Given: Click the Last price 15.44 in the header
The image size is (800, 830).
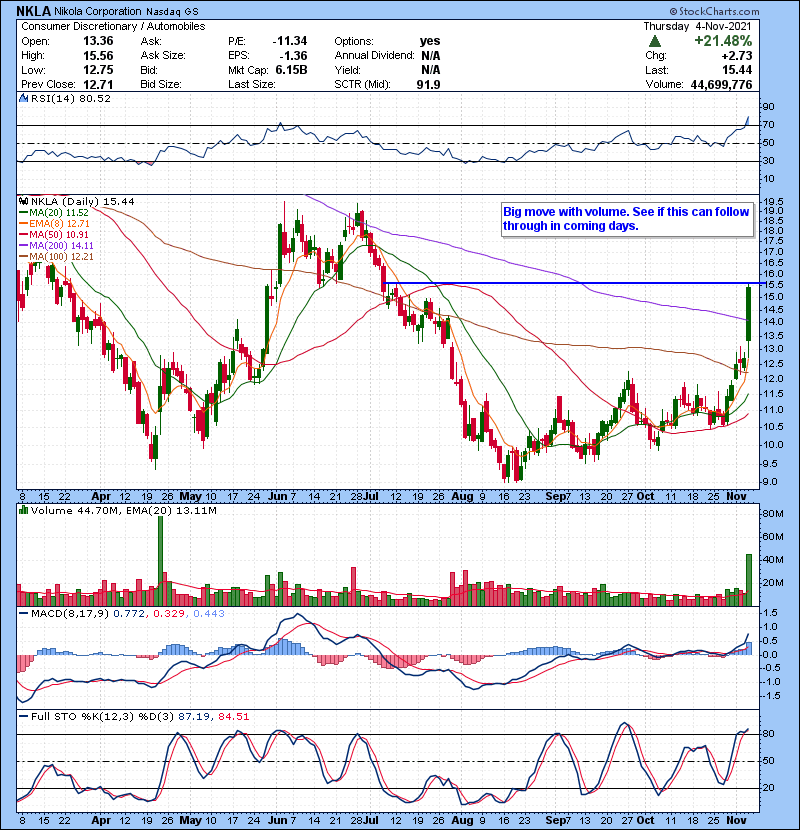Looking at the screenshot, I should (x=737, y=70).
